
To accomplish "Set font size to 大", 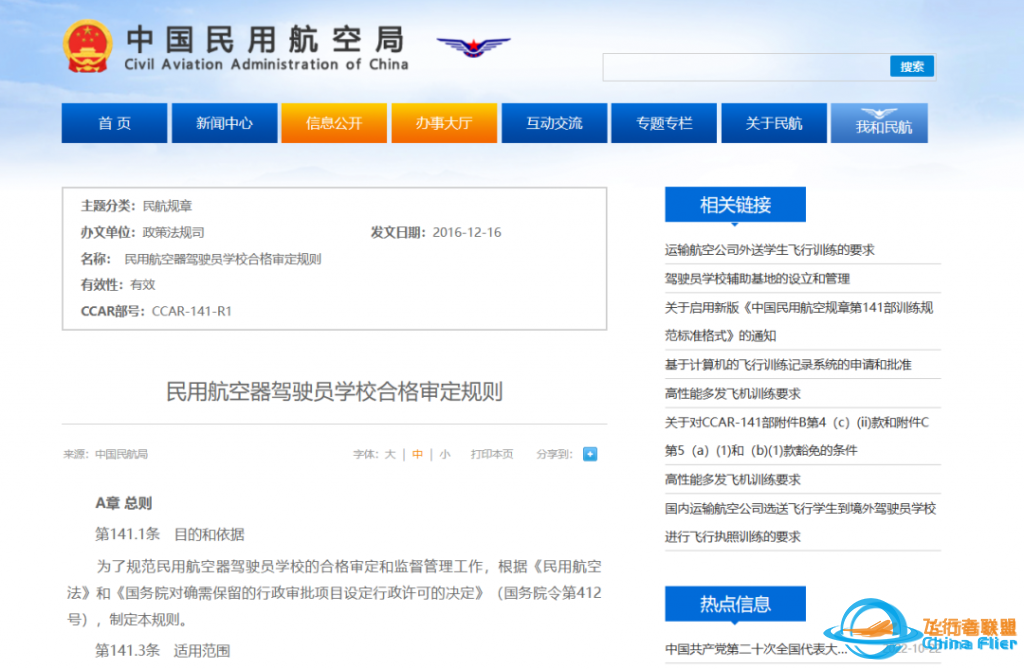I will click(x=391, y=454).
